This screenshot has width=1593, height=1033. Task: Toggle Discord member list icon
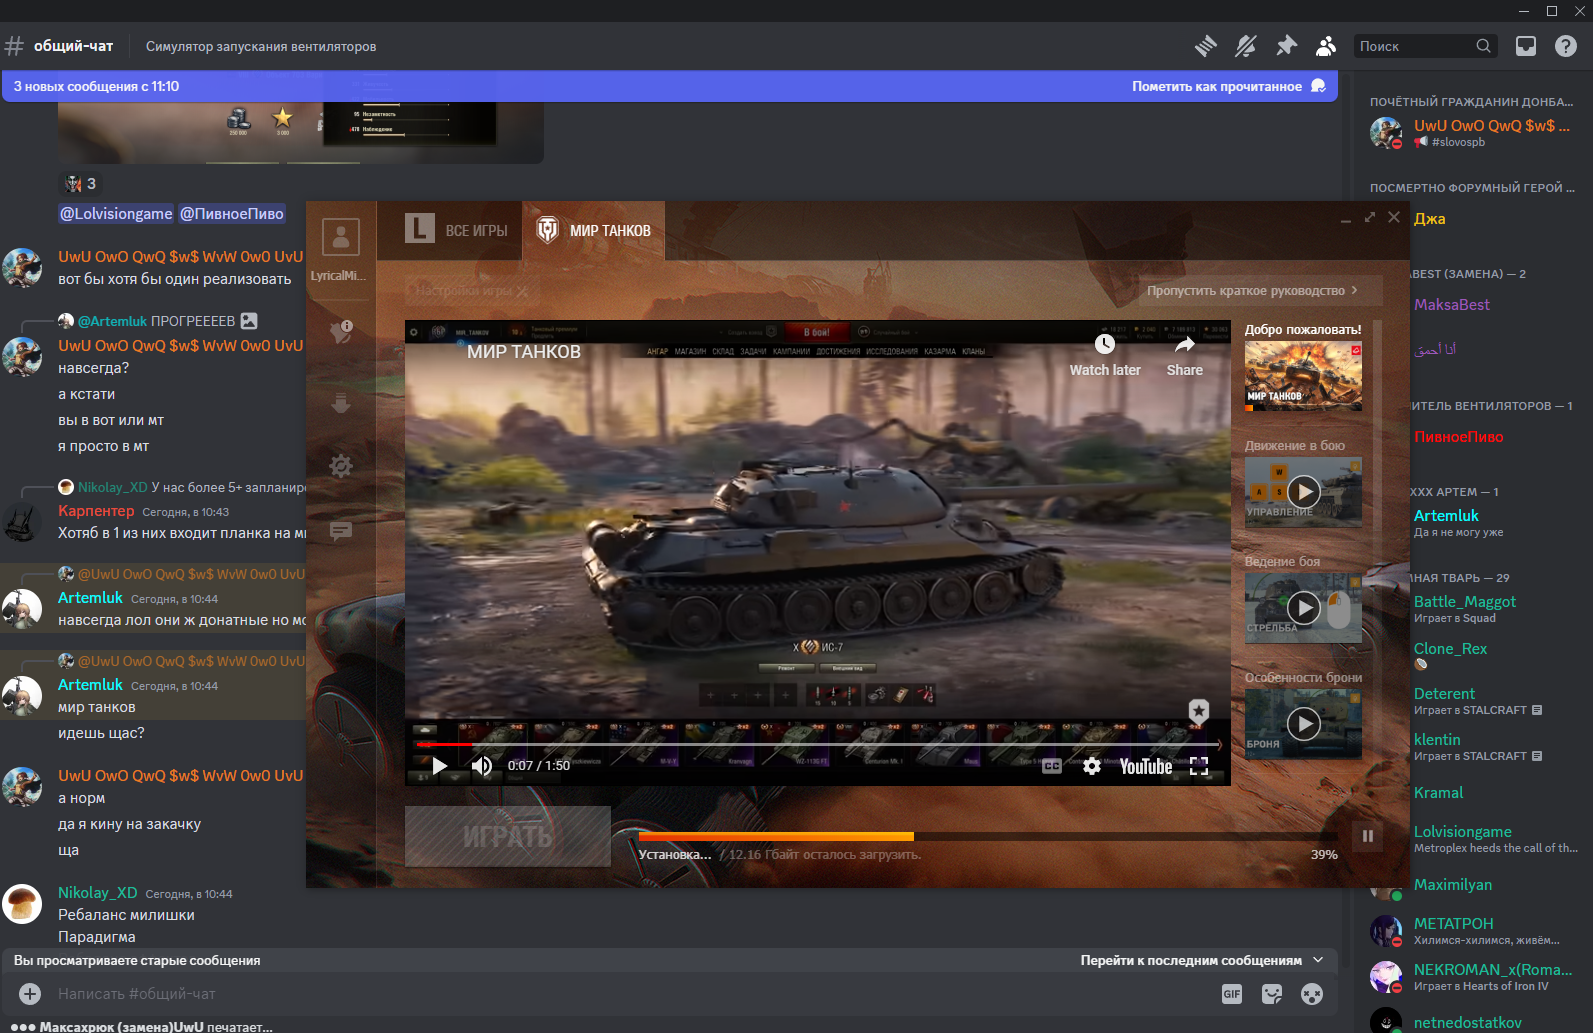[1326, 46]
